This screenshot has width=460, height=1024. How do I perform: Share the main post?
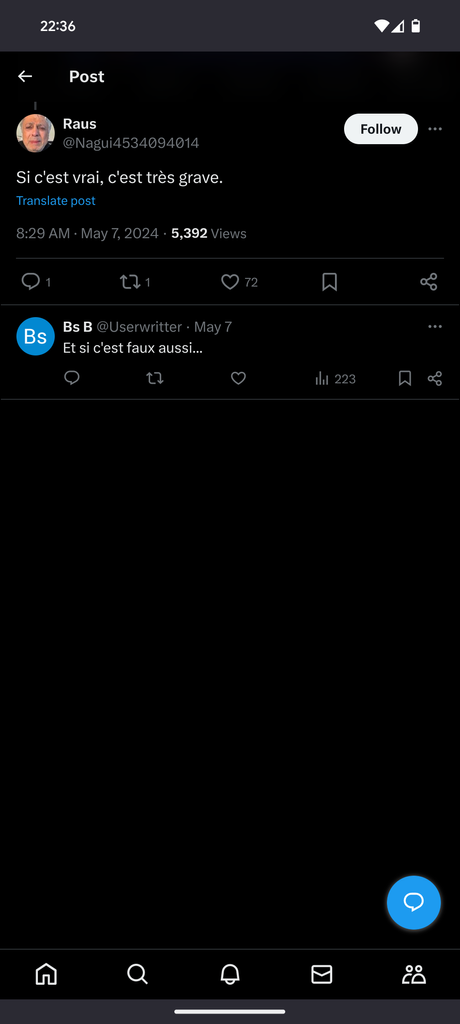coord(429,281)
